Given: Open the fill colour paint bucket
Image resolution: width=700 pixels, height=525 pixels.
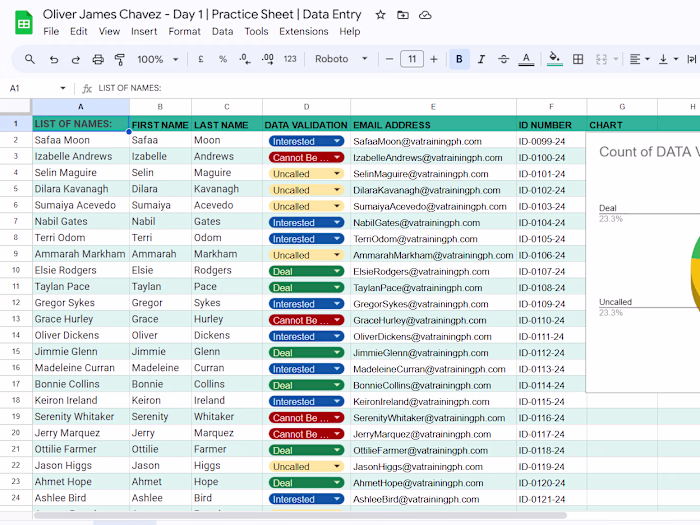Looking at the screenshot, I should [x=554, y=59].
